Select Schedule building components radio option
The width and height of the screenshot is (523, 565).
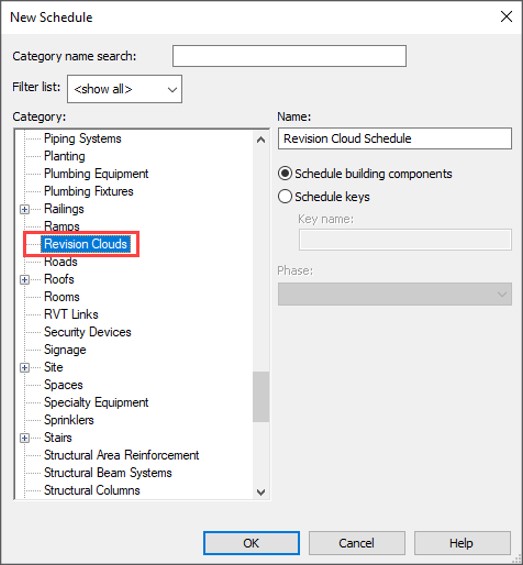(285, 174)
